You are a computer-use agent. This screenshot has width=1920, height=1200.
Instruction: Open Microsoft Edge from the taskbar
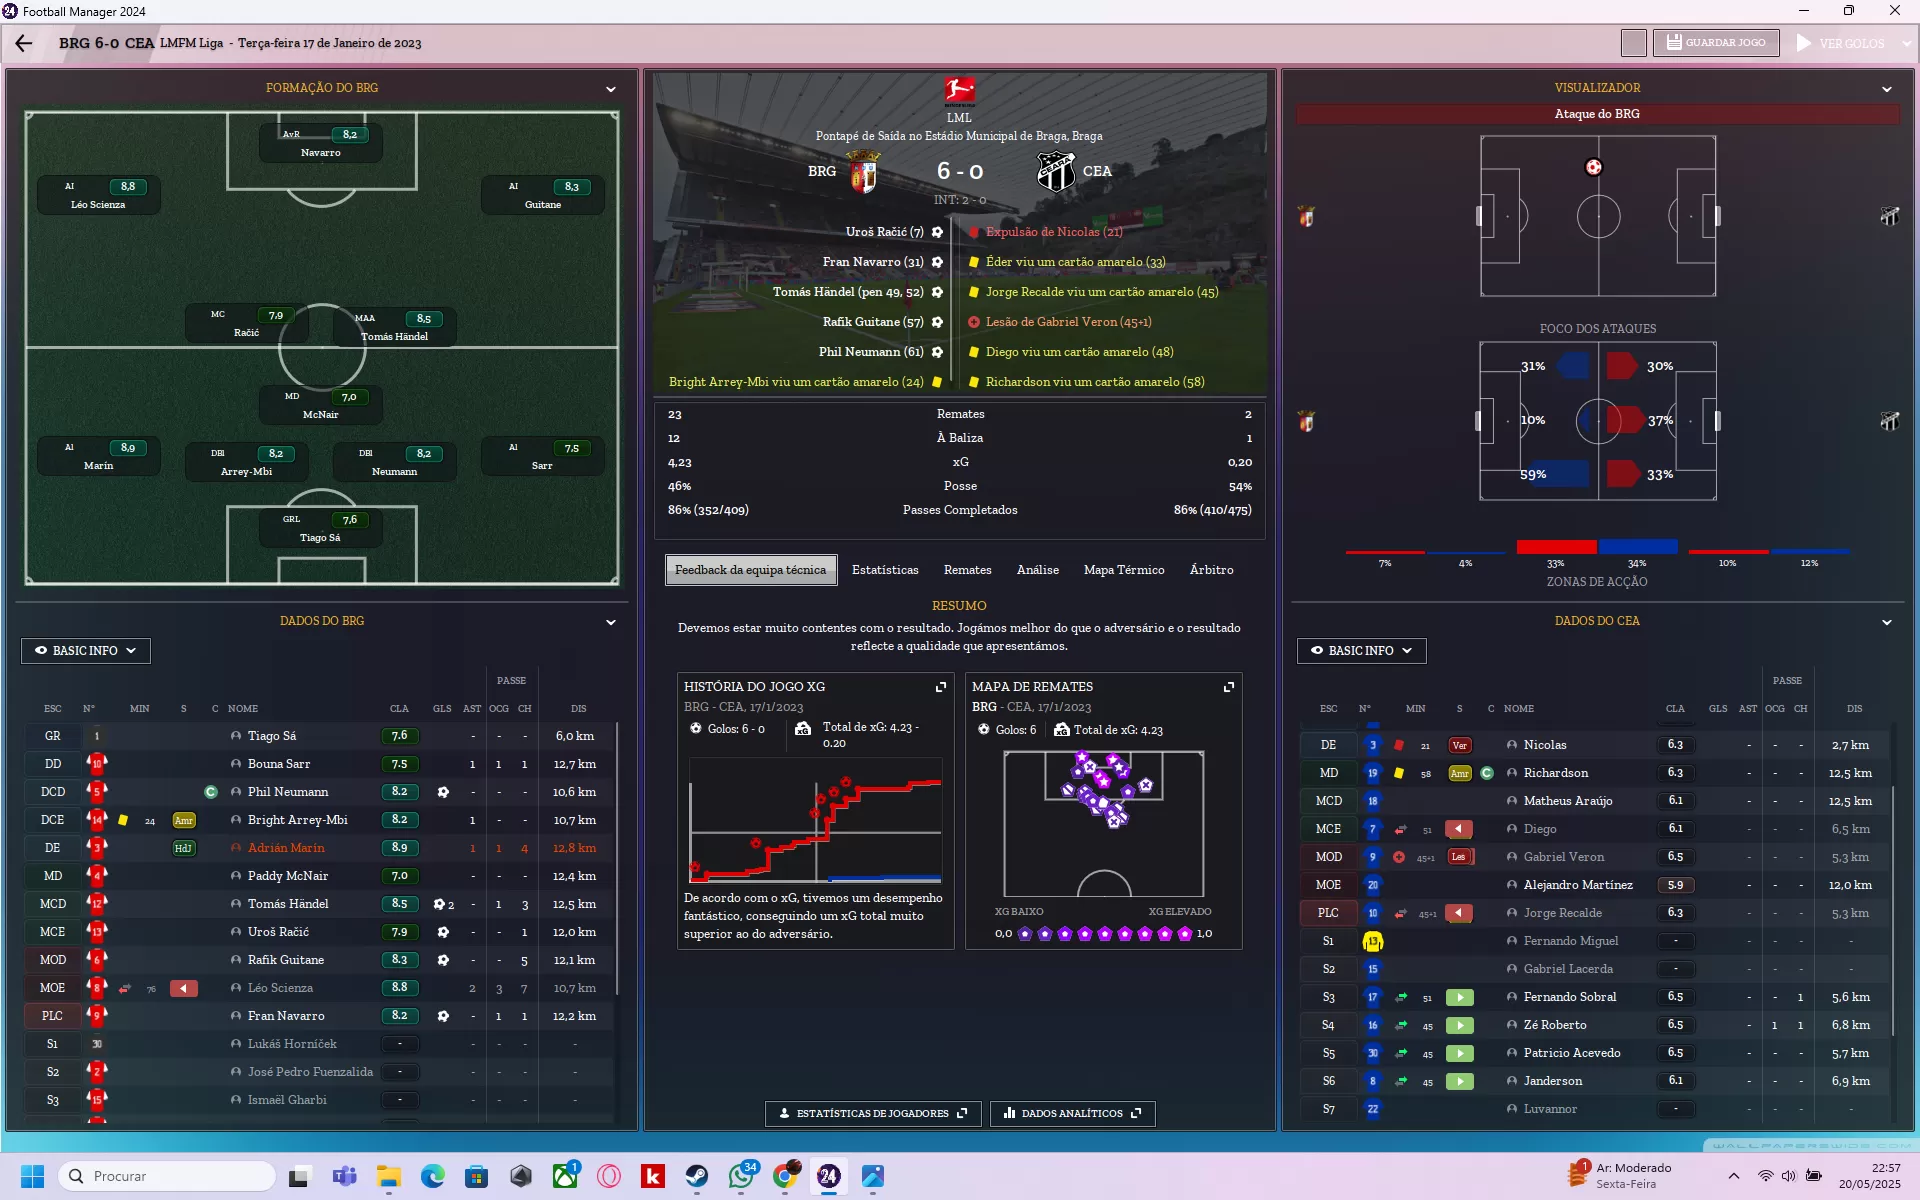pos(432,1176)
